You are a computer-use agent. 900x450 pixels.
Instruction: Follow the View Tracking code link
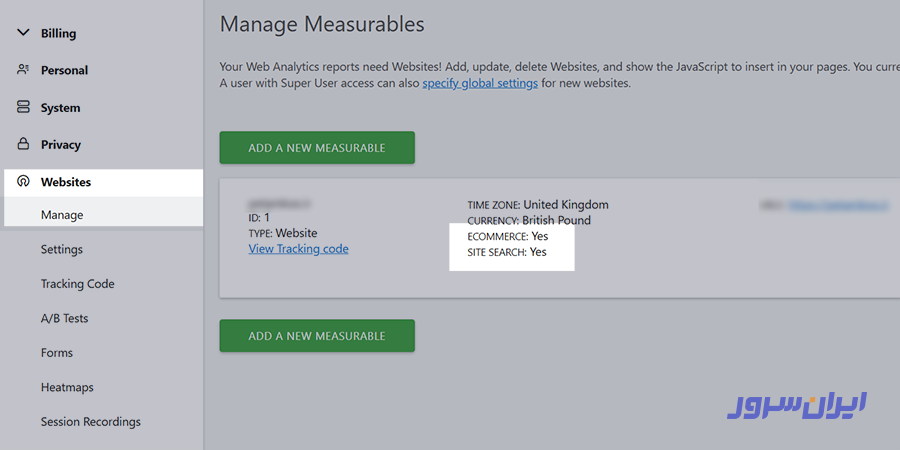click(x=298, y=249)
